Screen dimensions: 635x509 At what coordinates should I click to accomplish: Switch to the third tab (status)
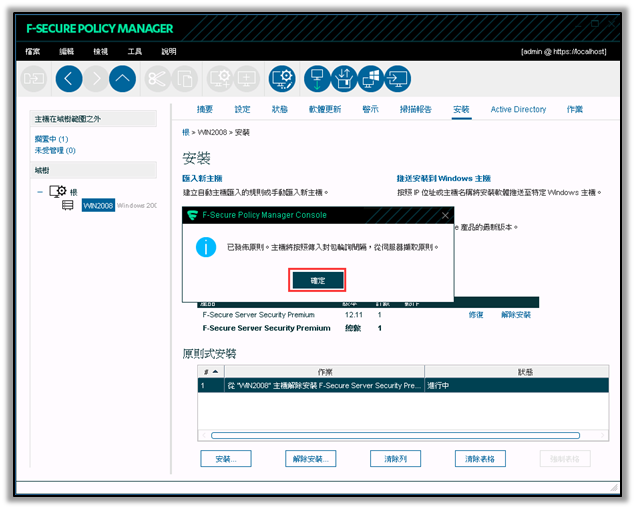279,109
